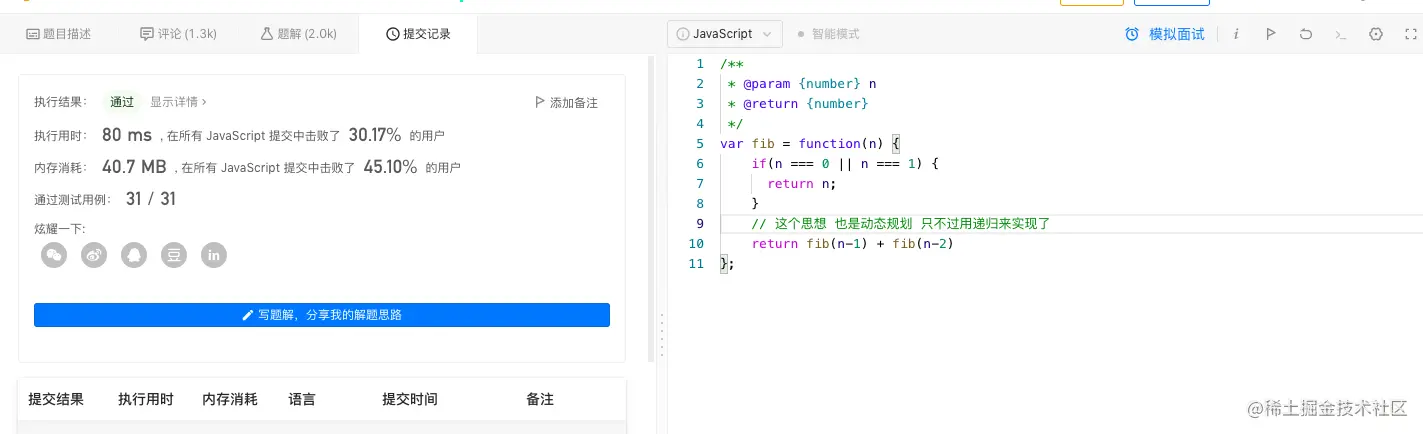Open editor settings gear icon
The height and width of the screenshot is (434, 1423).
pos(1376,34)
